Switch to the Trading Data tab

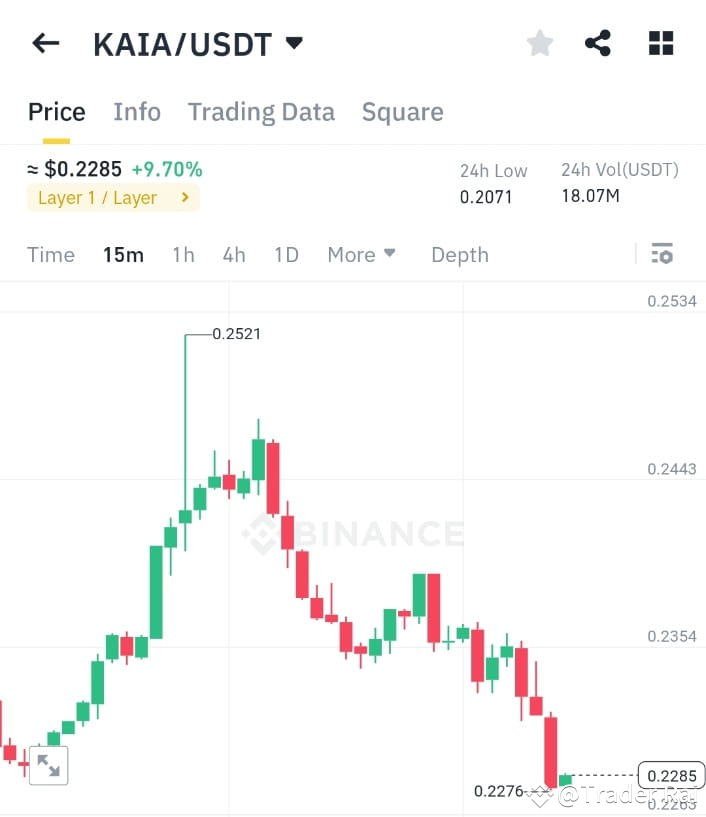click(261, 111)
